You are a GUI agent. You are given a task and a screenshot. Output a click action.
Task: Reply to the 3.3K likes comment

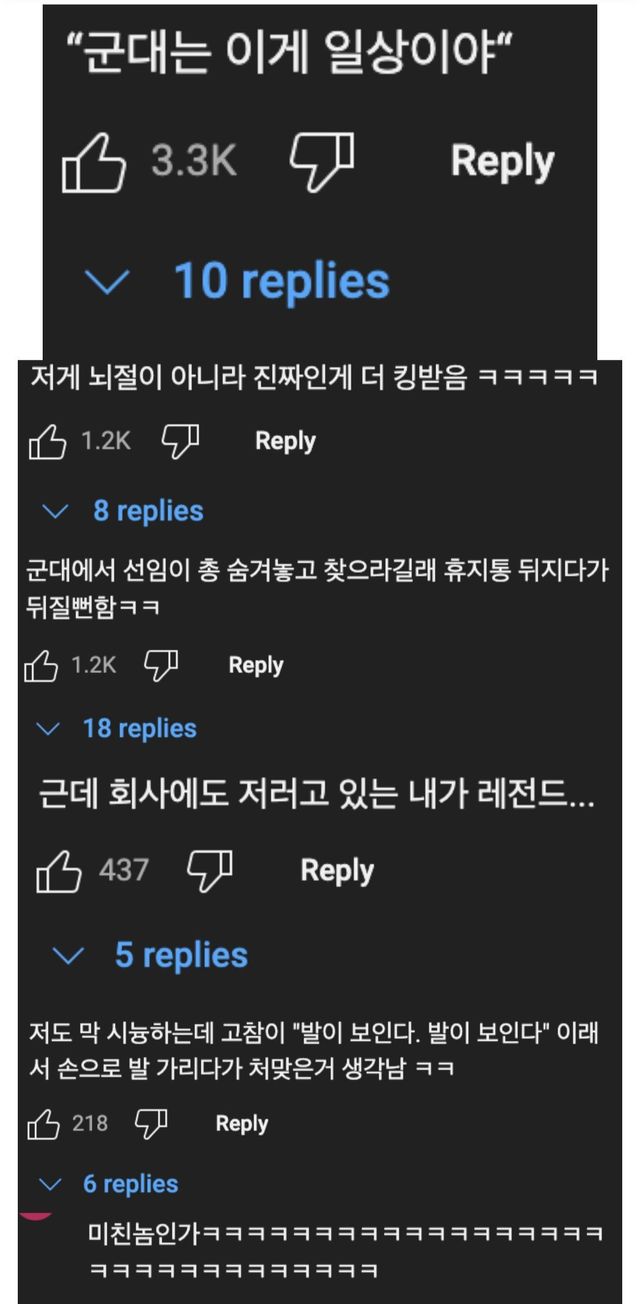click(x=502, y=163)
